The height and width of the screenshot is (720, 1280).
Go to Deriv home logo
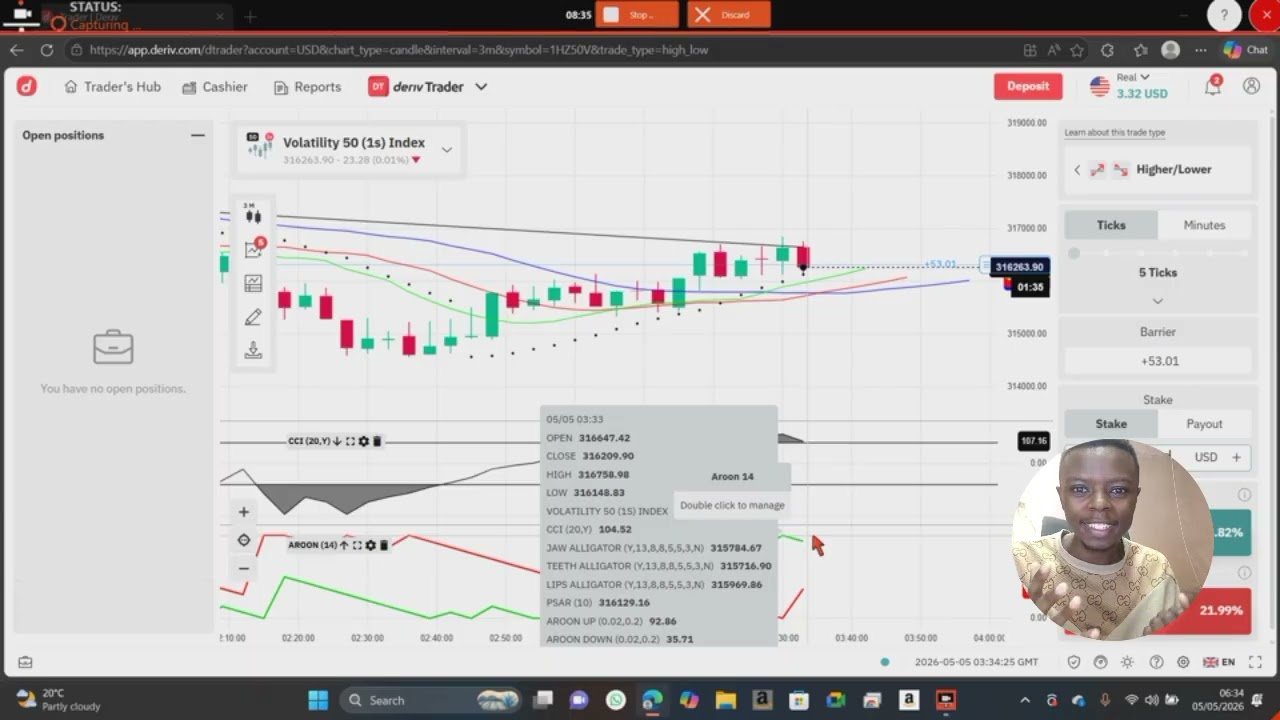click(27, 87)
